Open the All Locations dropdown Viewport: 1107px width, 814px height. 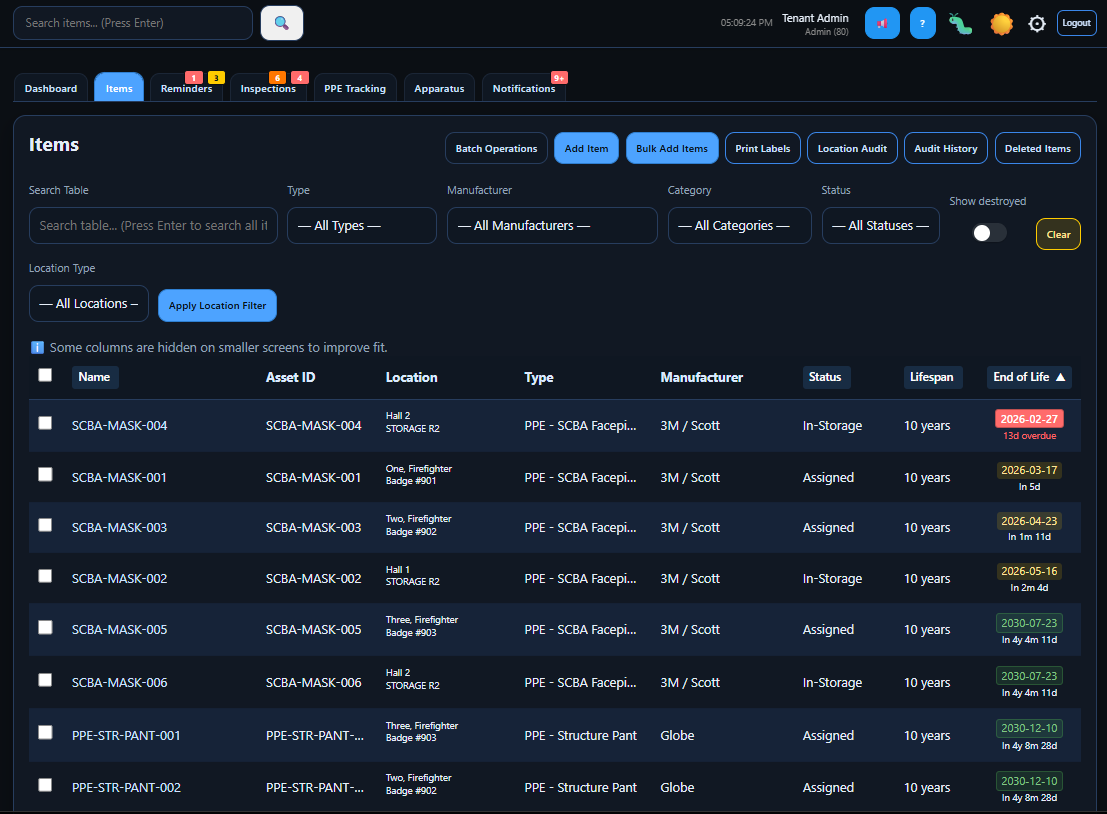click(88, 303)
